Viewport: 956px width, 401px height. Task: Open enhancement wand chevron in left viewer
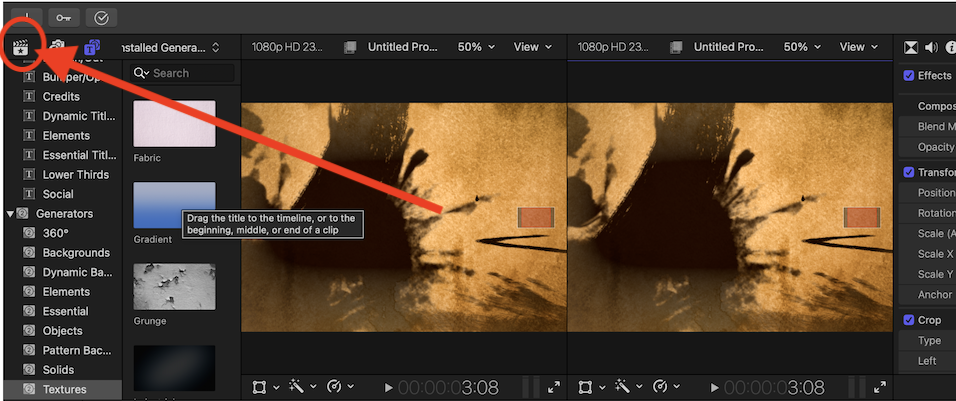pos(313,387)
